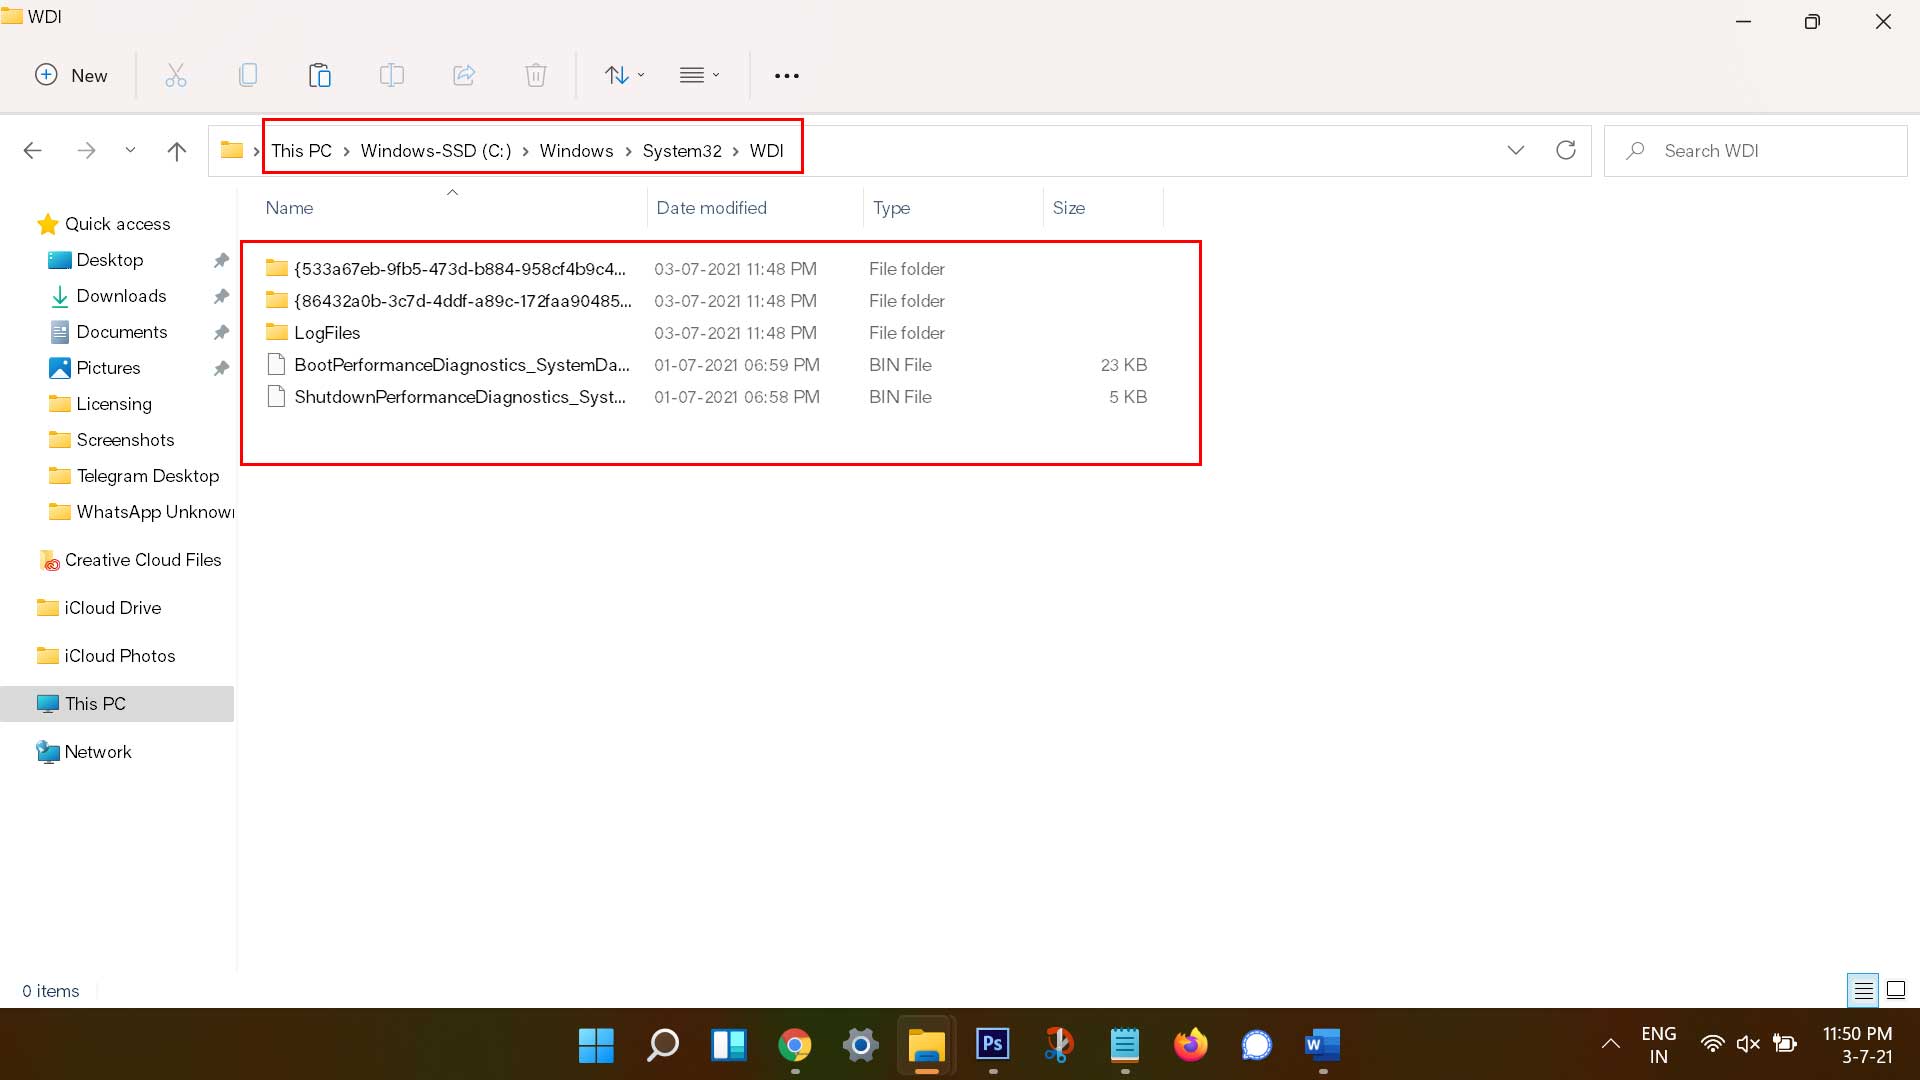Expand the sort options dropdown arrow
The width and height of the screenshot is (1920, 1080).
[641, 75]
